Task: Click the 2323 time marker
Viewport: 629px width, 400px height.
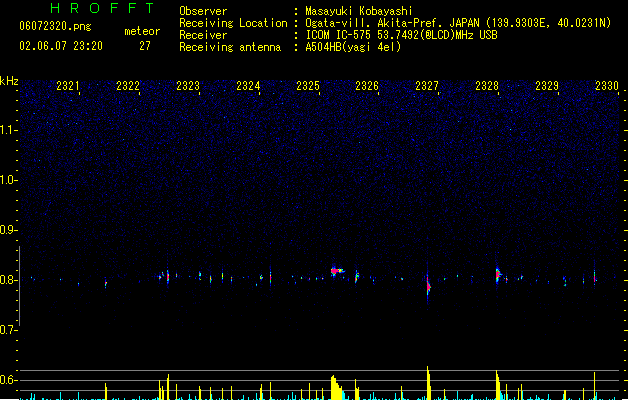Action: 188,85
